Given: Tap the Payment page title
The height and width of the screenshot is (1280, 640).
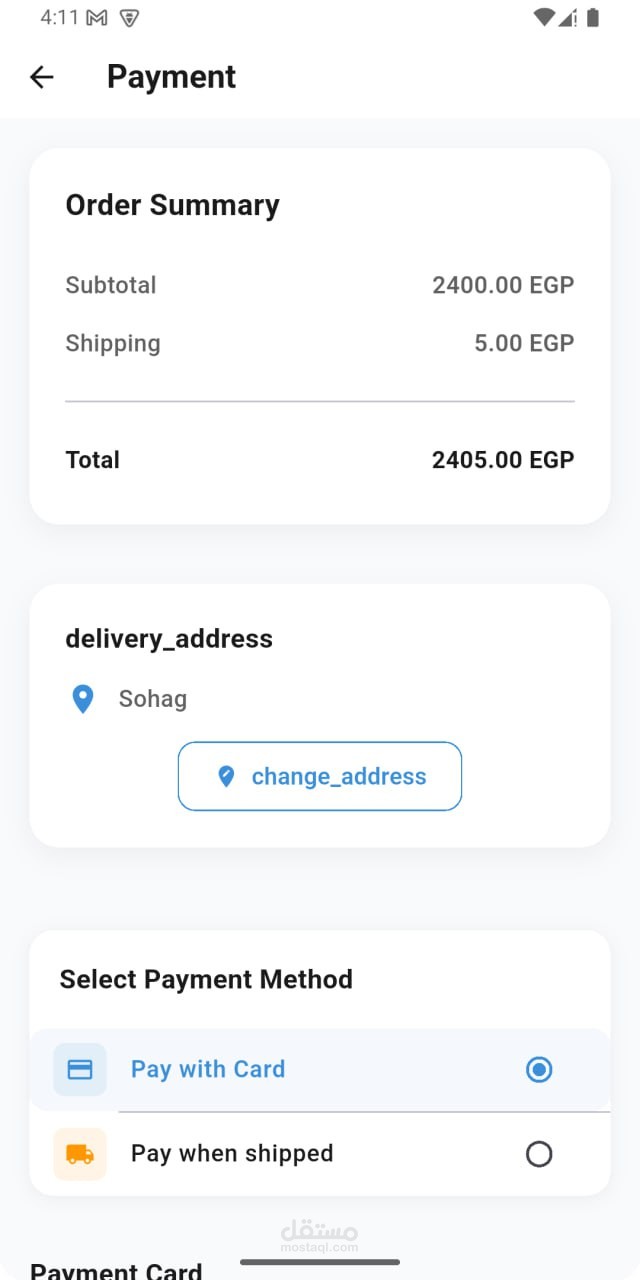Looking at the screenshot, I should click(x=171, y=77).
